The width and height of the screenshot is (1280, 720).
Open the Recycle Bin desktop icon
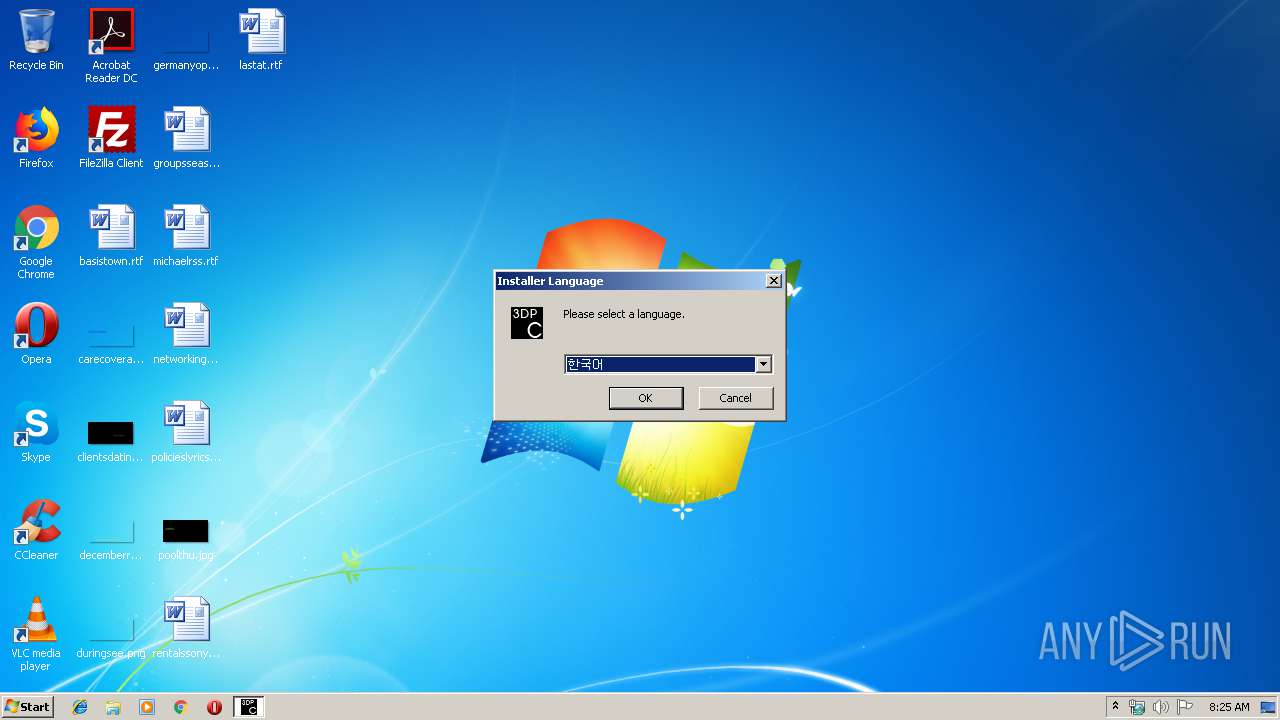(x=36, y=41)
